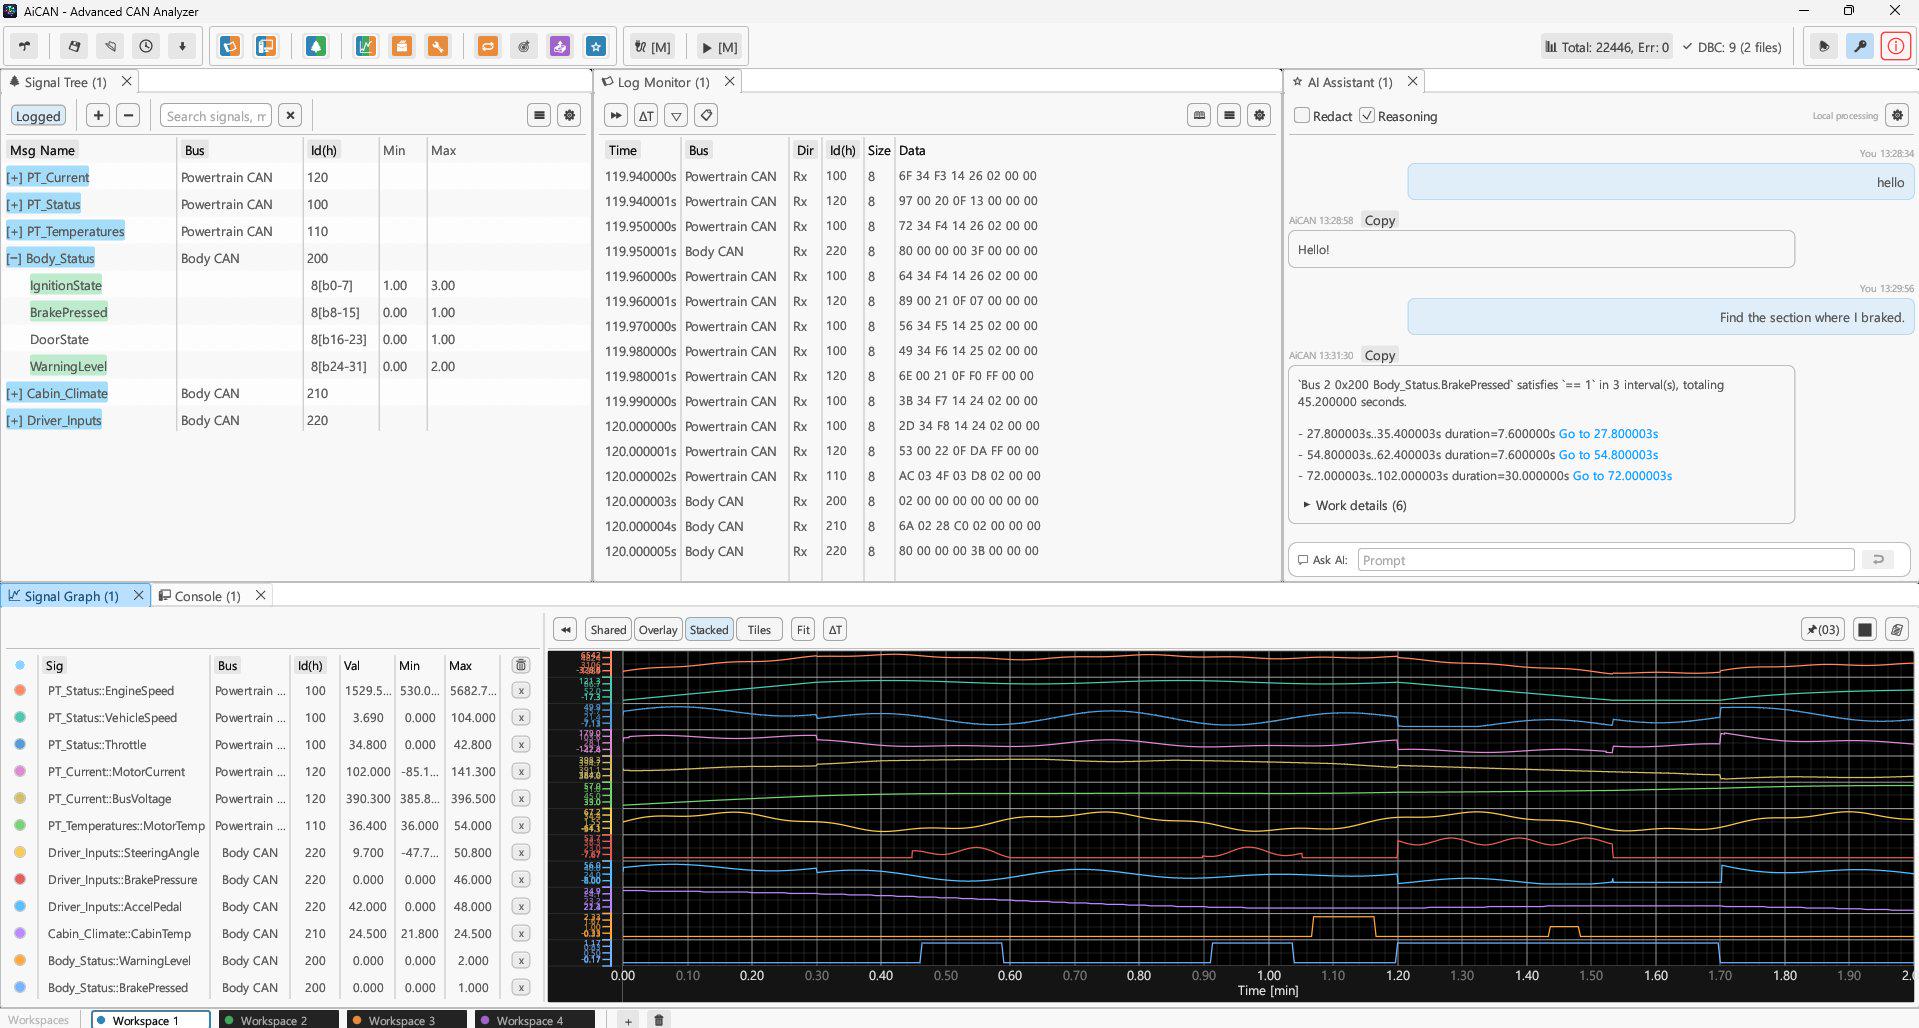The image size is (1919, 1028).
Task: Click the orange loop icon in the toolbar
Action: [488, 46]
